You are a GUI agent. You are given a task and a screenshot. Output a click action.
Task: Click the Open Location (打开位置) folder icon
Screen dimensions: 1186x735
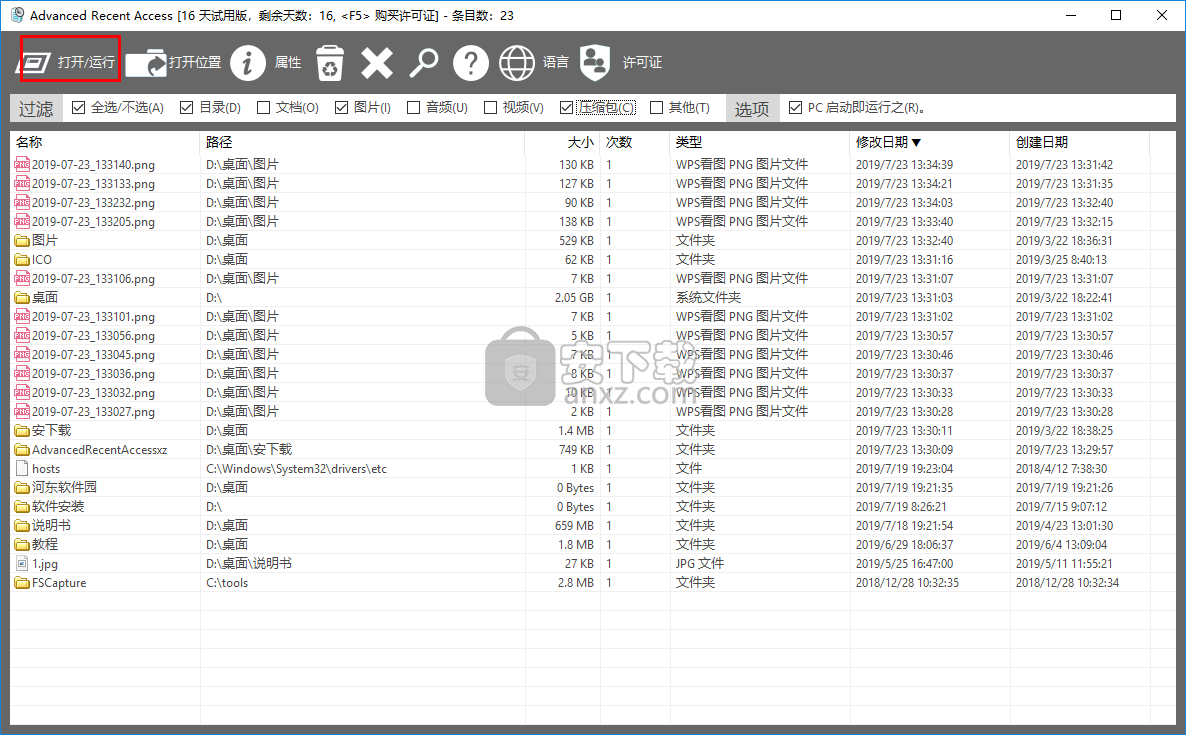[146, 63]
